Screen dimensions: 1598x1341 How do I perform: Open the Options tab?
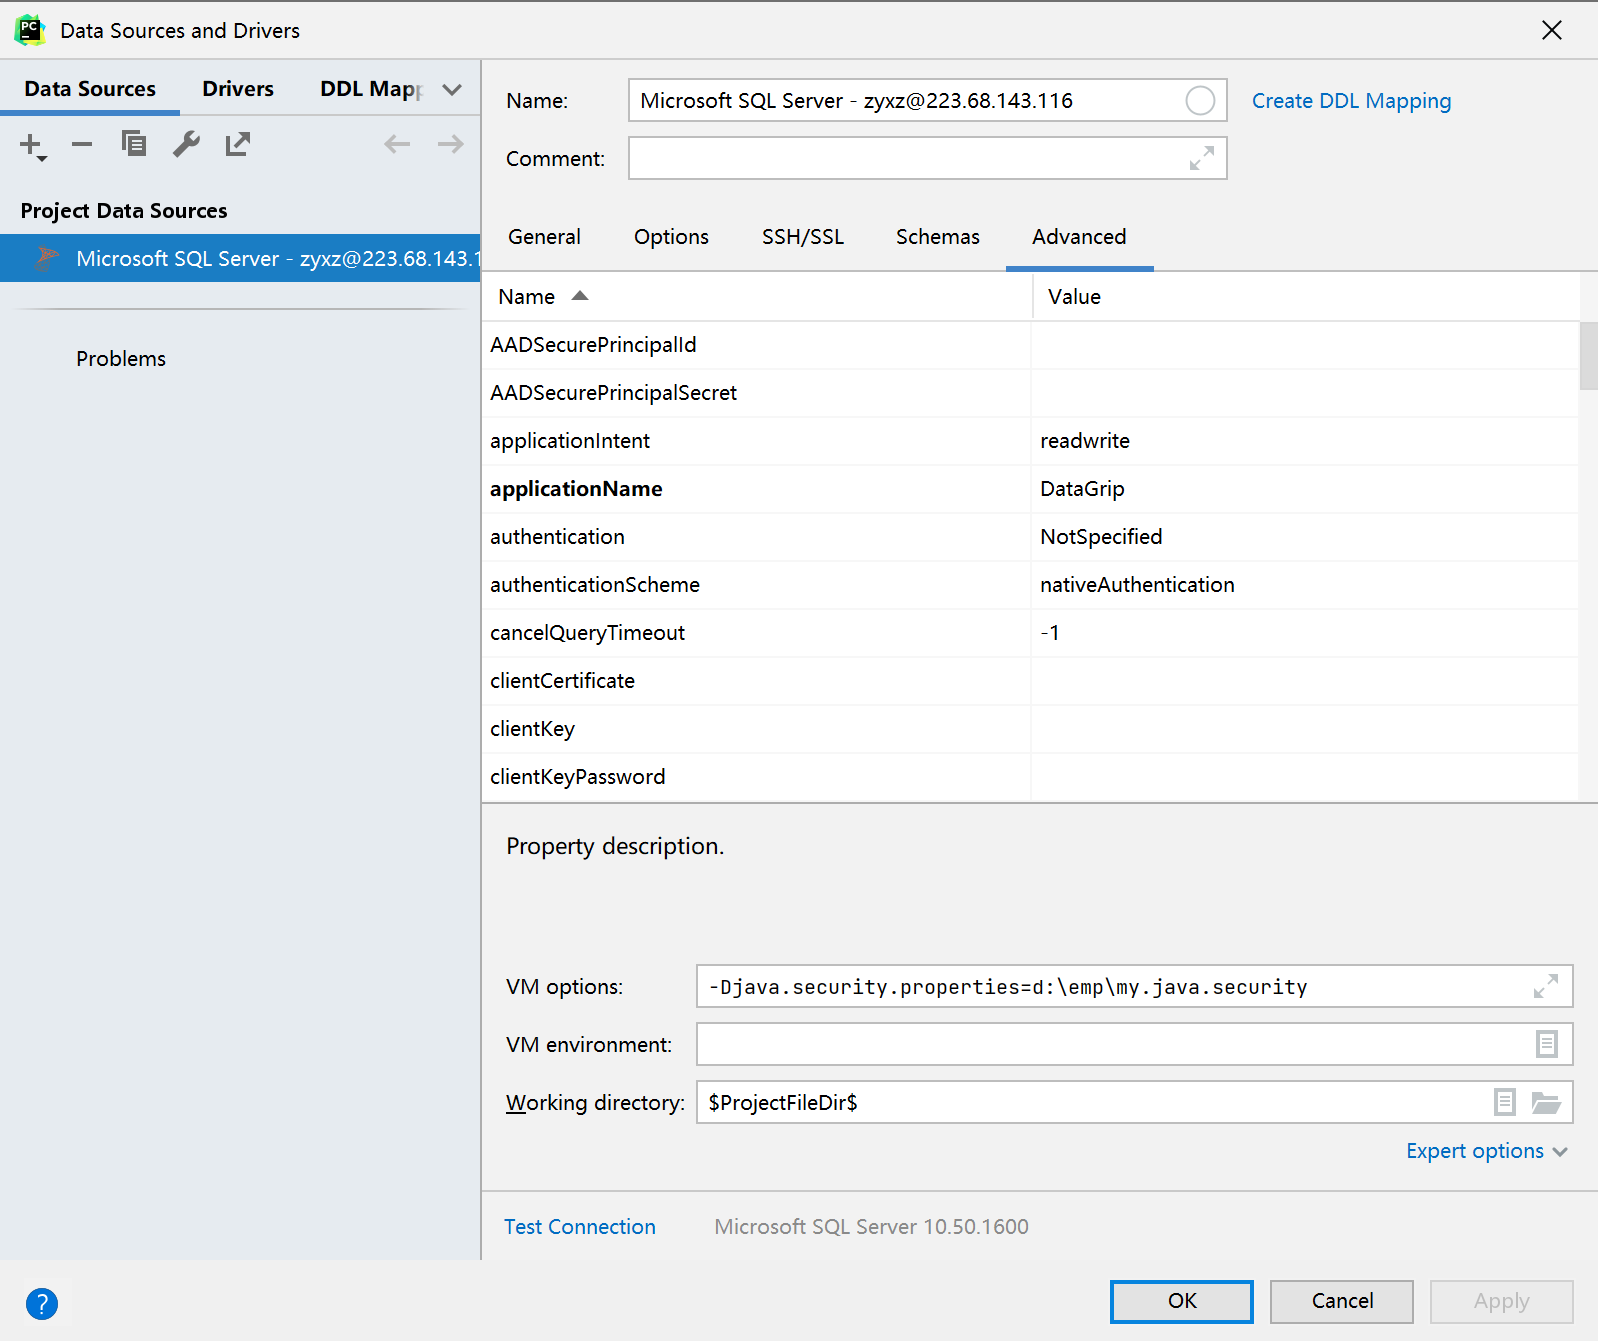pyautogui.click(x=671, y=237)
